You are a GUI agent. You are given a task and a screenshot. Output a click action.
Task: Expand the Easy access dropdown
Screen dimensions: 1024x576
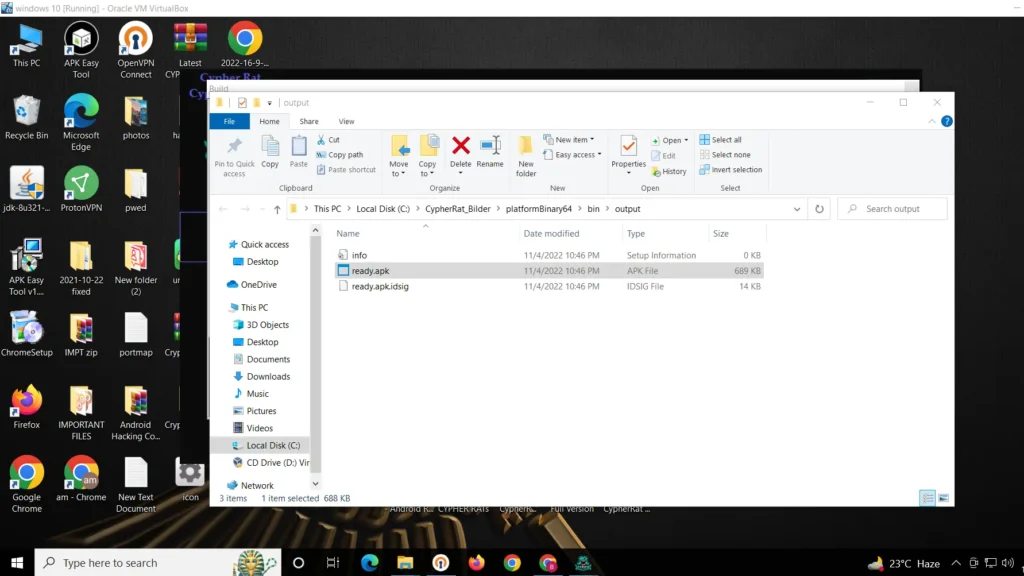tap(572, 155)
